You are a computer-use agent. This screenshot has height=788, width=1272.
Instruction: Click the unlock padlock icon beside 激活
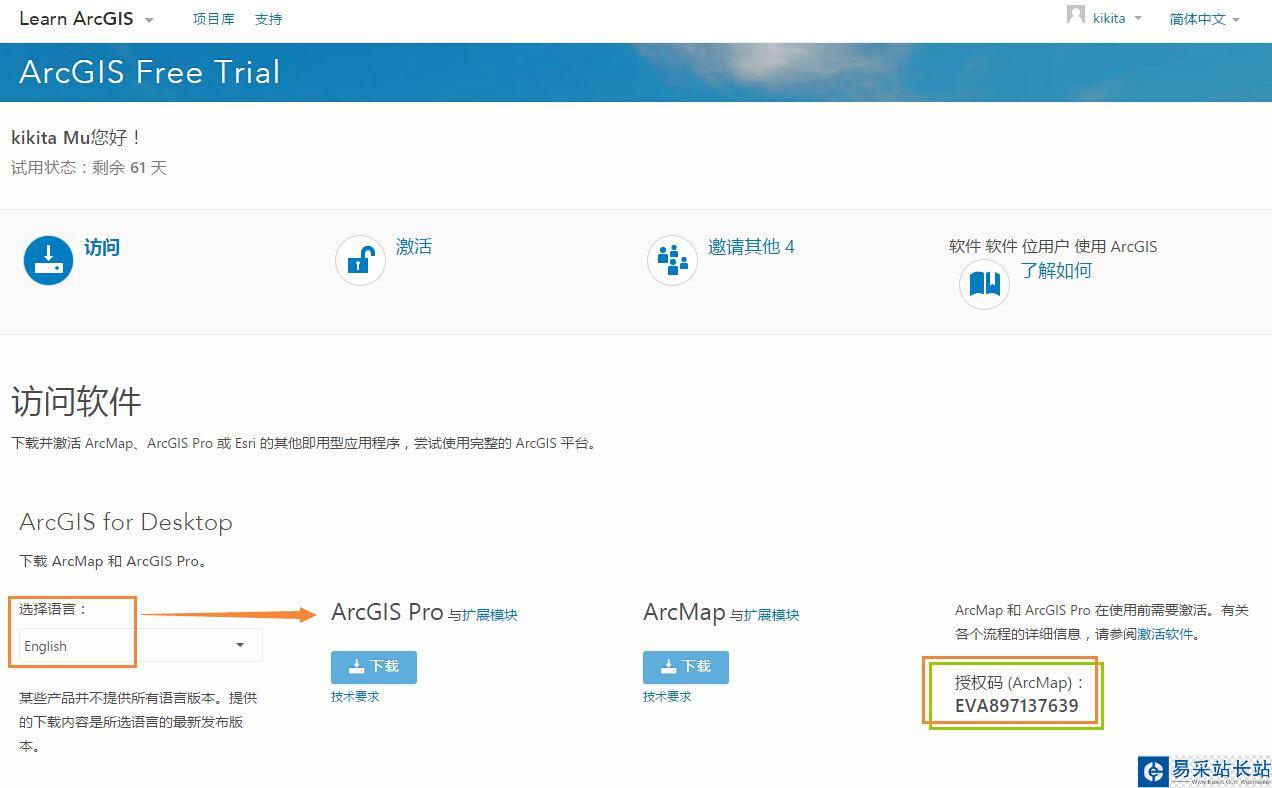[360, 260]
